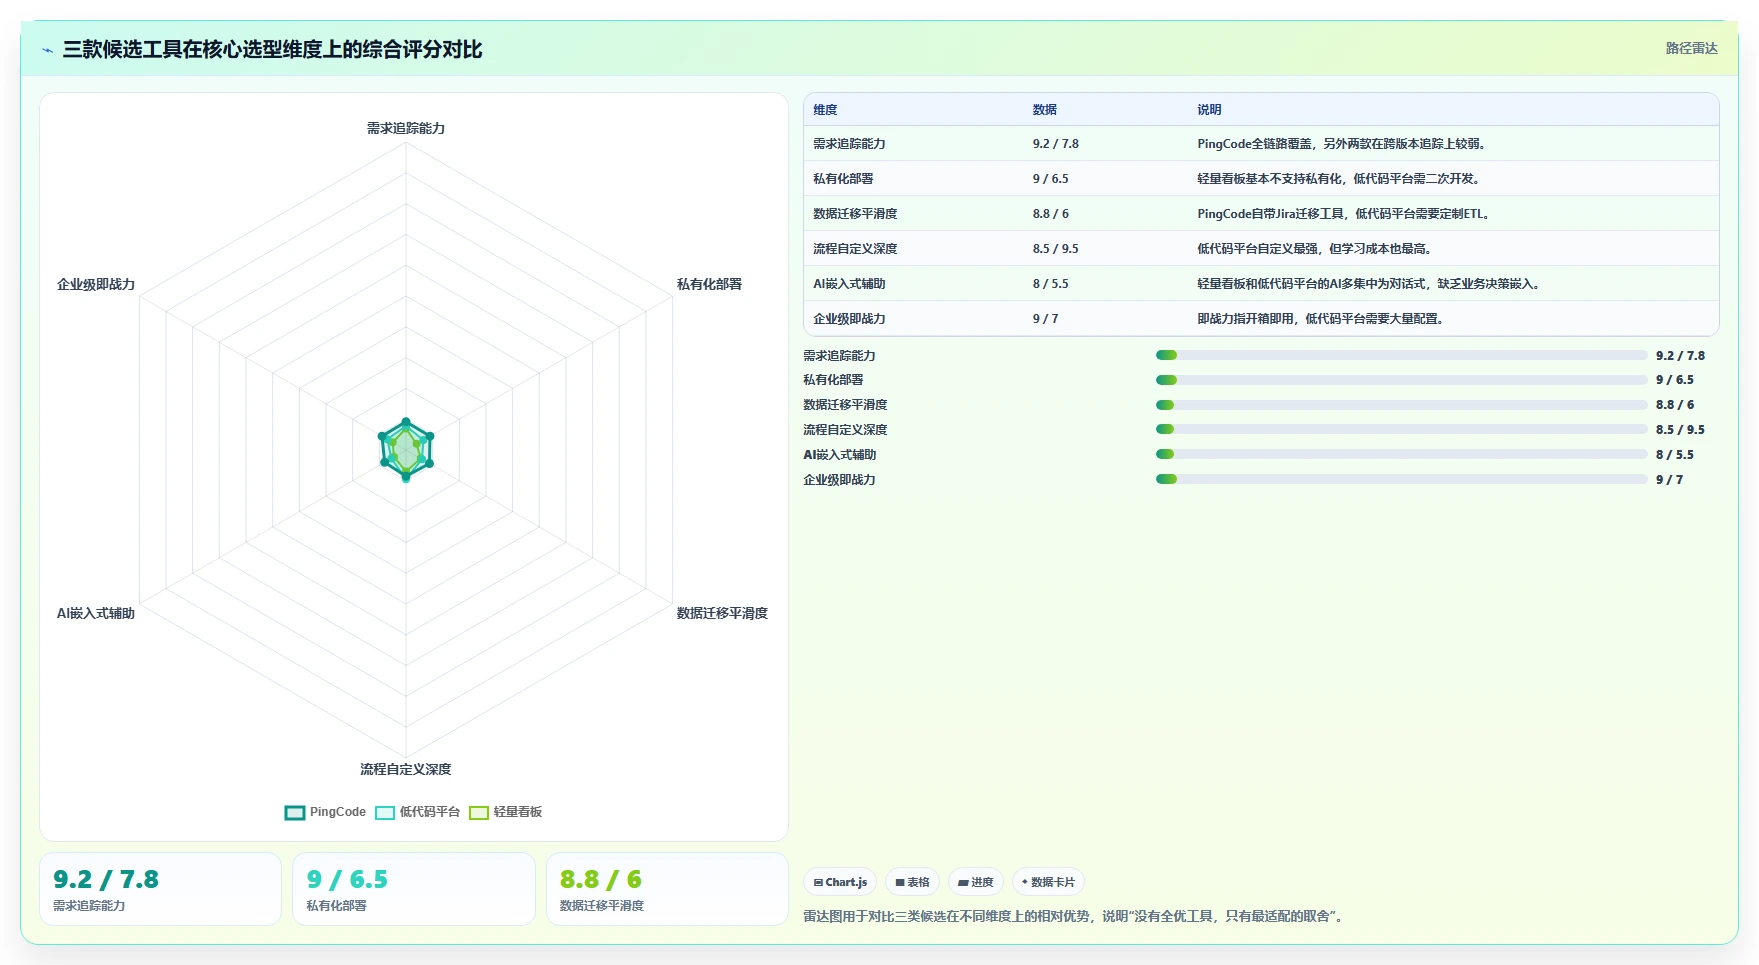Click the table value 8.5 / 9.5
The width and height of the screenshot is (1759, 965).
pyautogui.click(x=1056, y=249)
